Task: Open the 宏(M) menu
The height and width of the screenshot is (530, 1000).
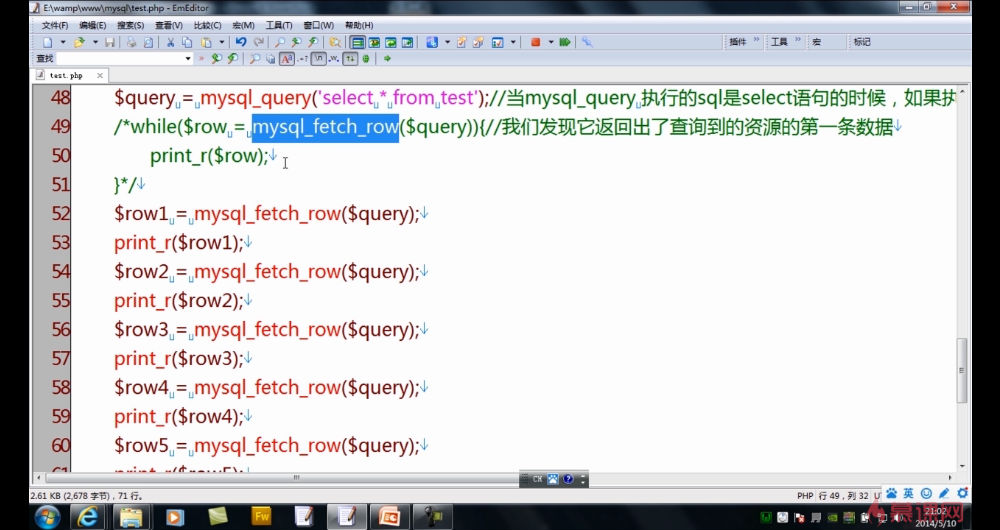Action: pos(243,26)
